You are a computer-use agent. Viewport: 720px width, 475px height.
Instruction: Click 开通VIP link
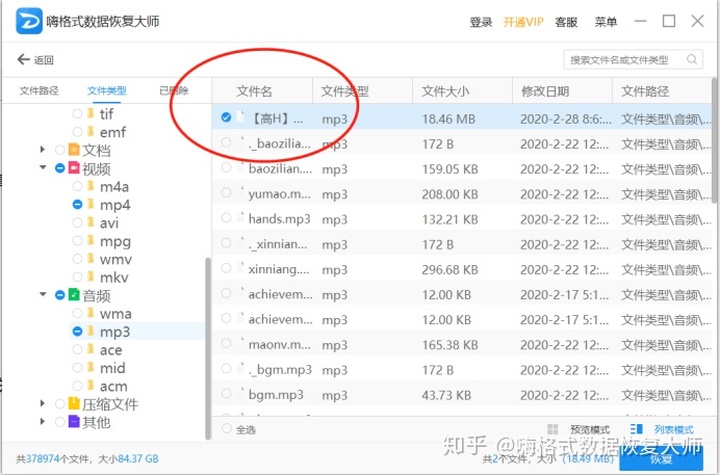523,22
